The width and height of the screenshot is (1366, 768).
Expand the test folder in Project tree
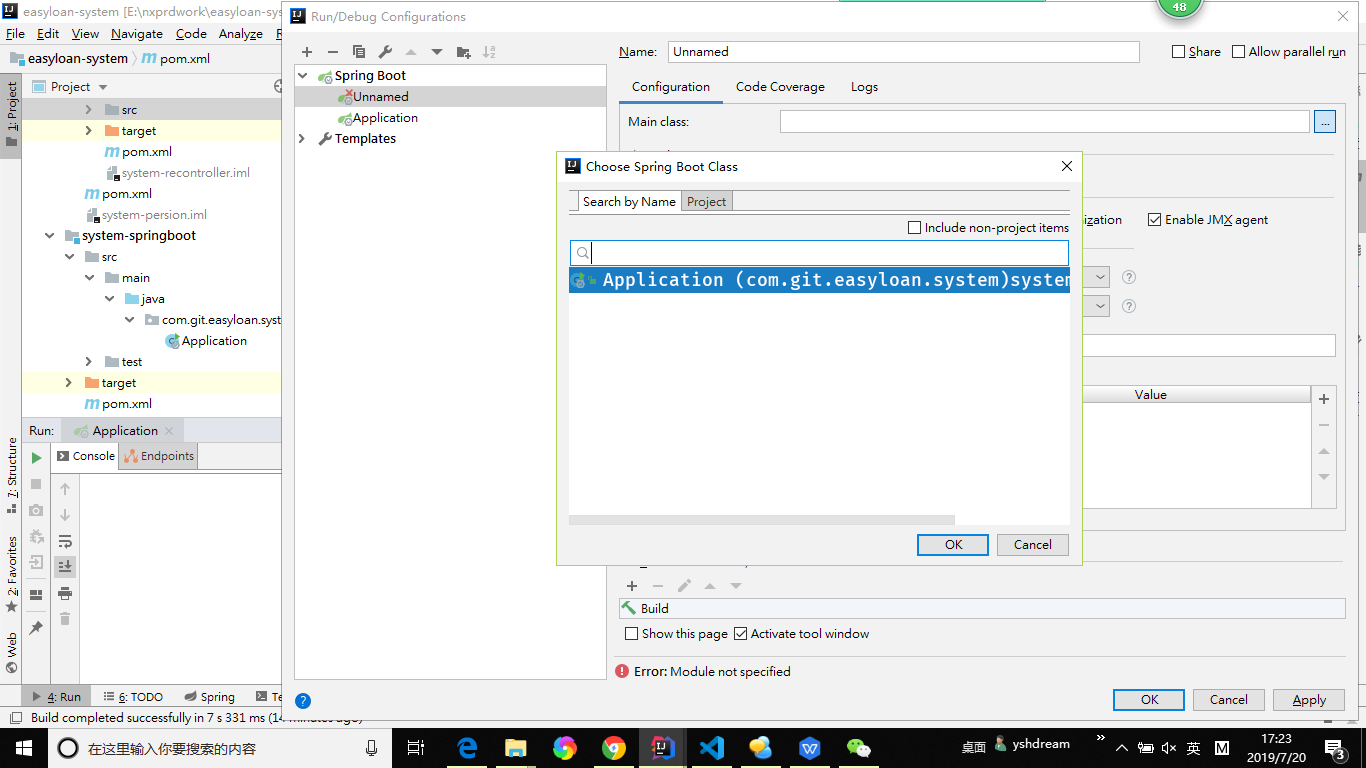[88, 362]
